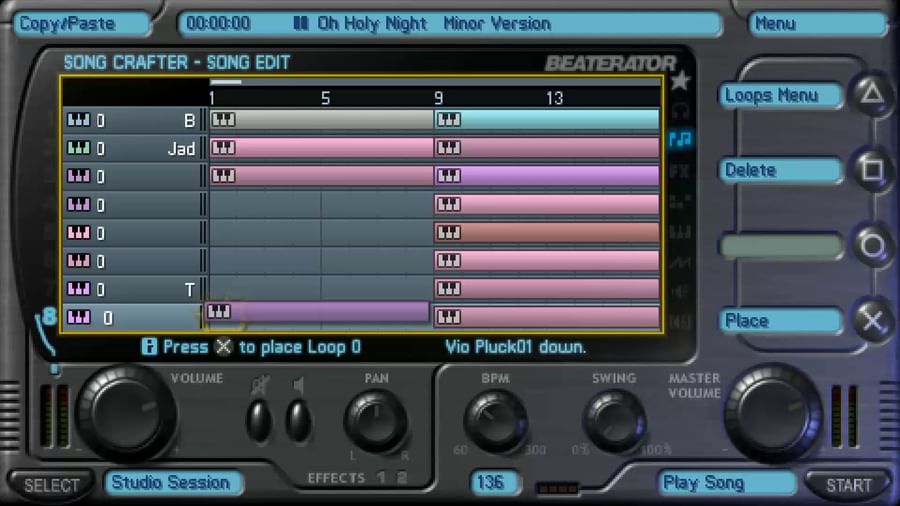Select the fourth track header row

134,204
